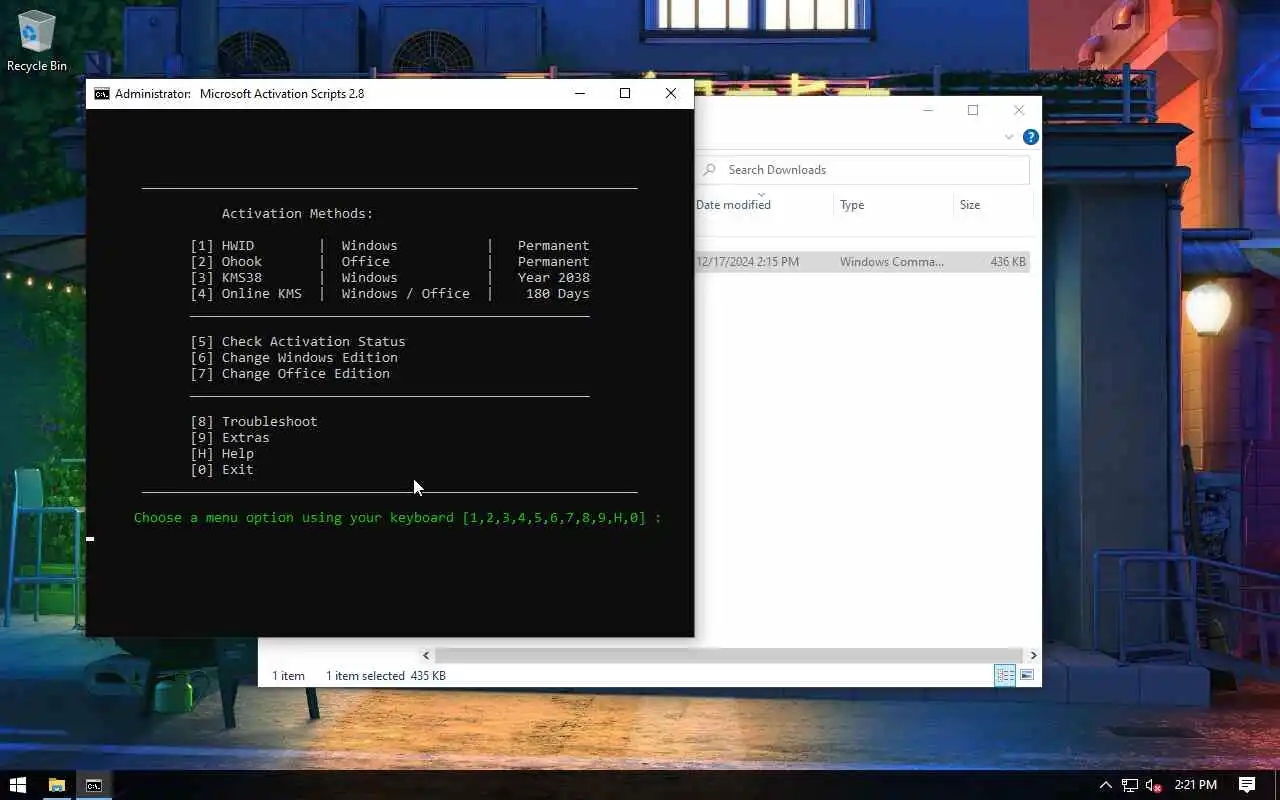Select the file row dated 12/17/2024
Screen dimensions: 1280x800
click(862, 262)
